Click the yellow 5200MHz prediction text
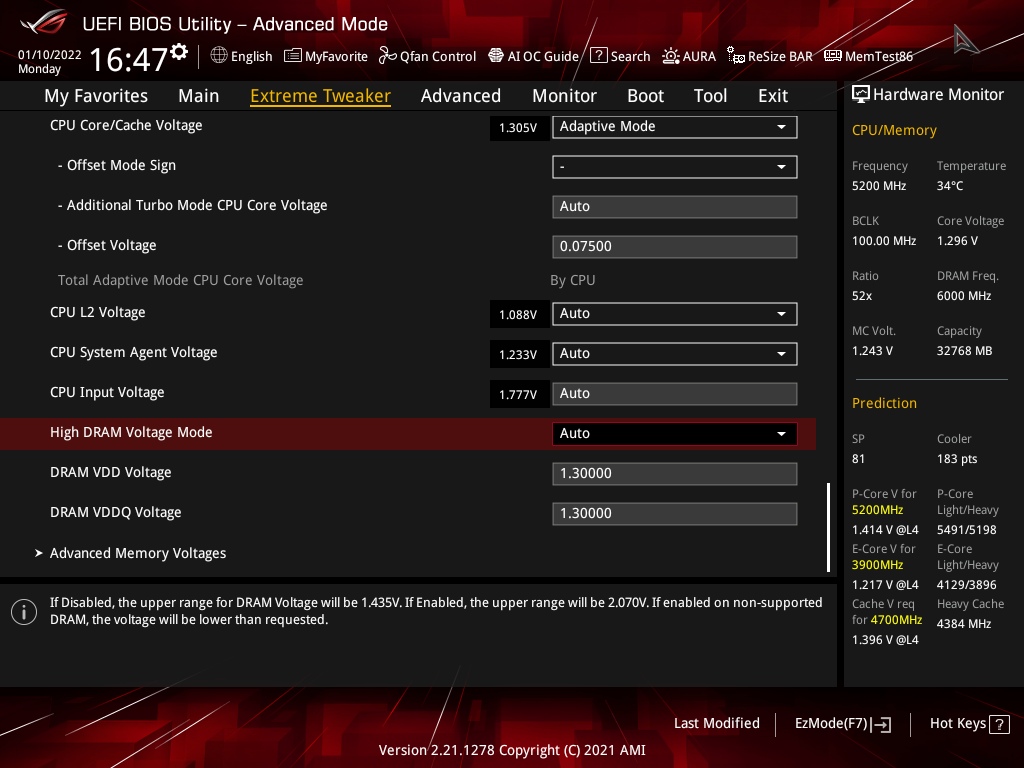 click(x=877, y=510)
